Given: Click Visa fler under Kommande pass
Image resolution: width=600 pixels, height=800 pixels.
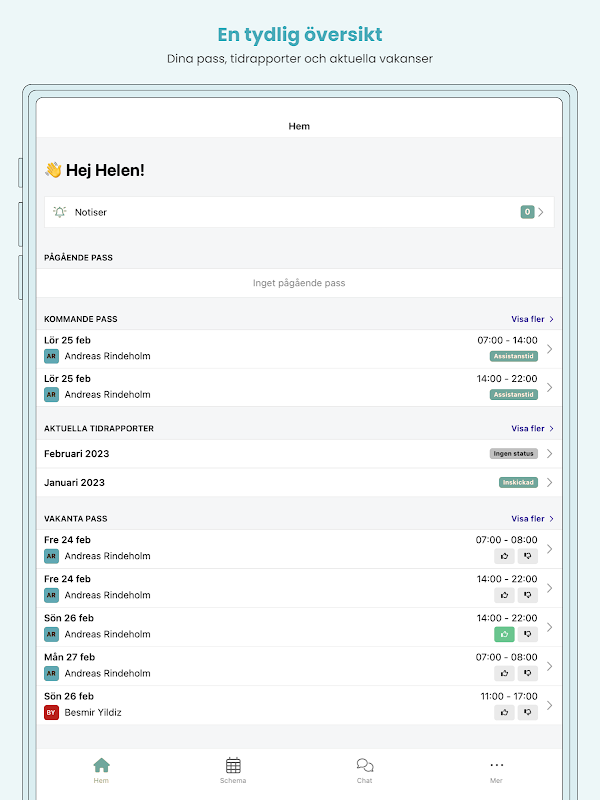Looking at the screenshot, I should click(x=532, y=320).
